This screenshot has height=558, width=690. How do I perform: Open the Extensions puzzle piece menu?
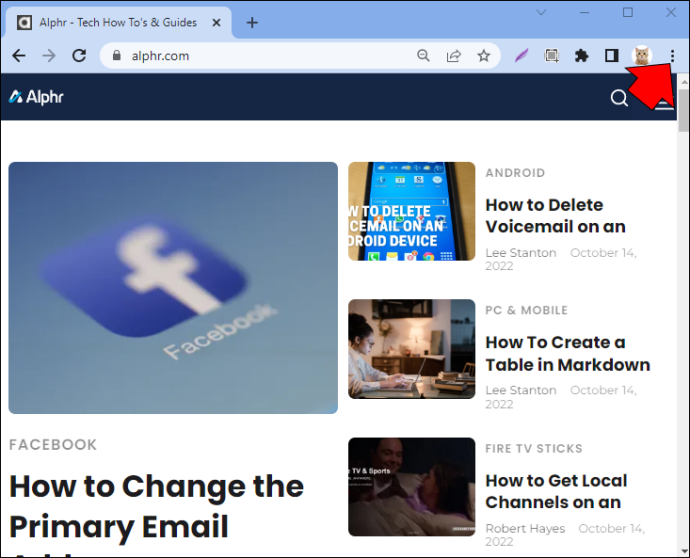click(x=582, y=55)
